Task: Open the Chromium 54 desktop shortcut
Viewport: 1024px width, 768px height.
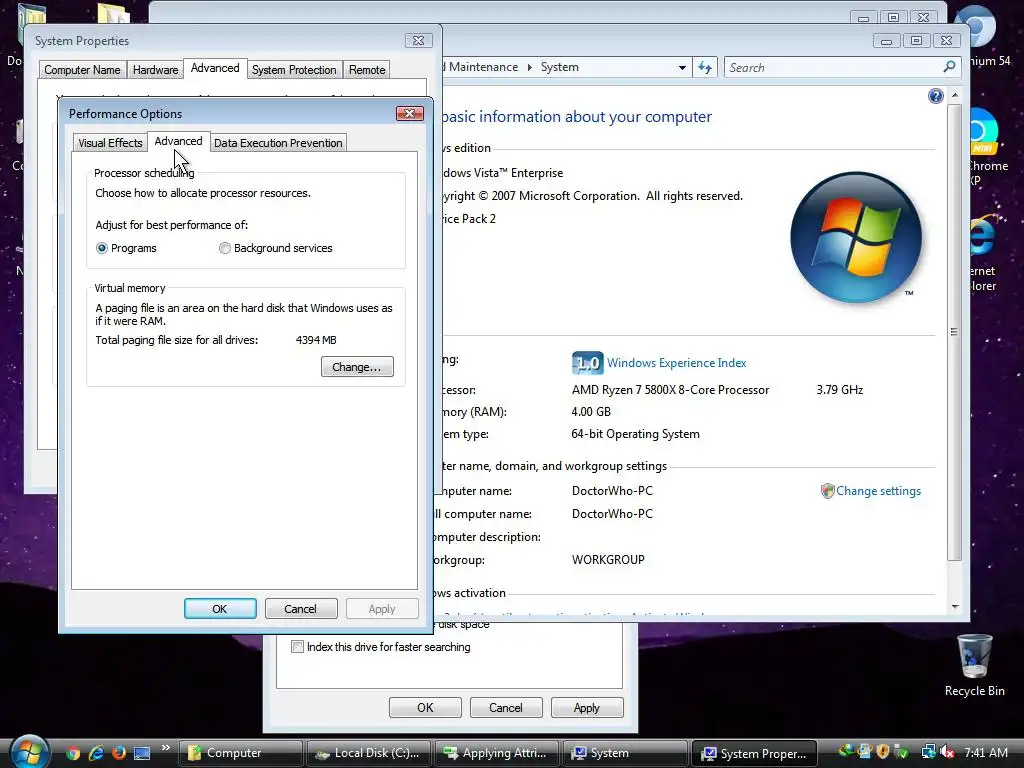Action: pos(980,34)
